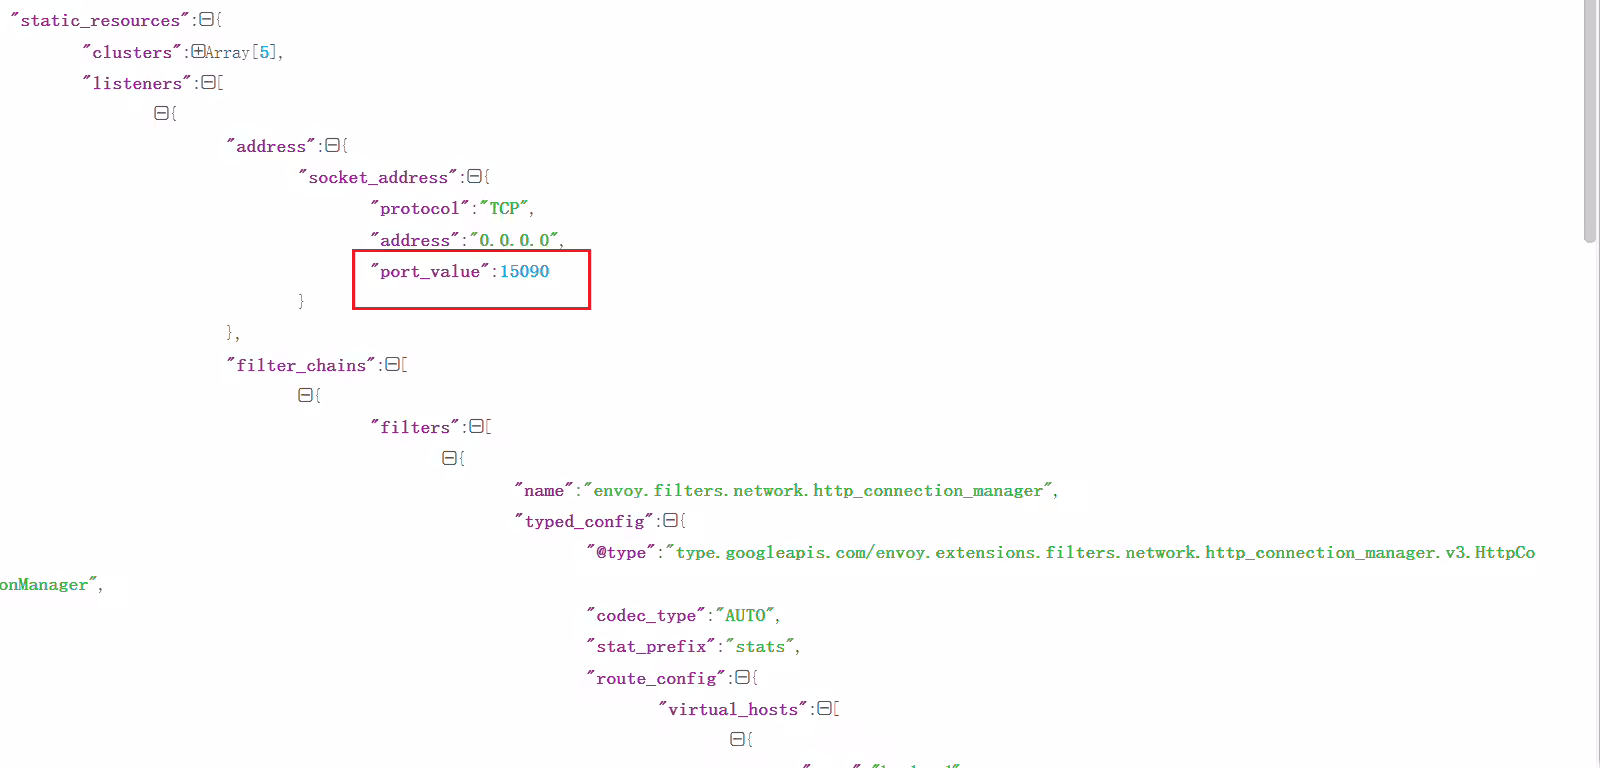Image resolution: width=1600 pixels, height=768 pixels.
Task: Collapse the object directly under filters
Action: tap(449, 457)
